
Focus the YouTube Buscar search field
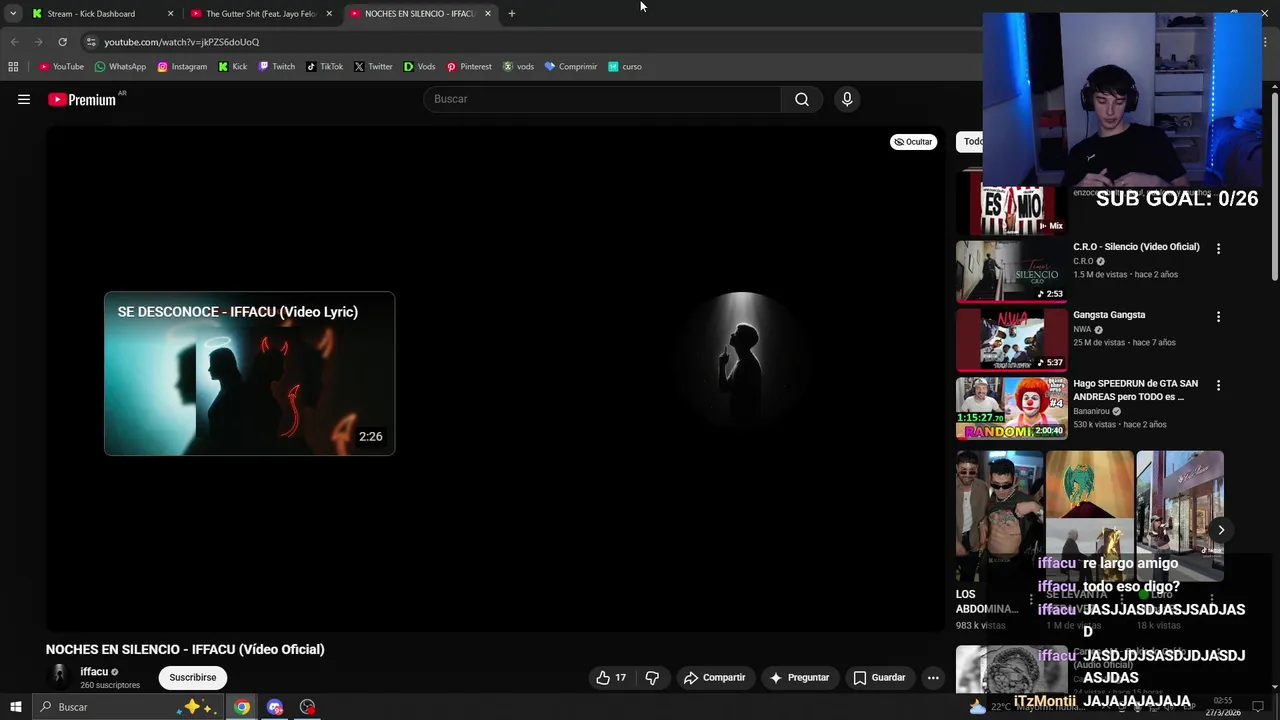(x=602, y=99)
